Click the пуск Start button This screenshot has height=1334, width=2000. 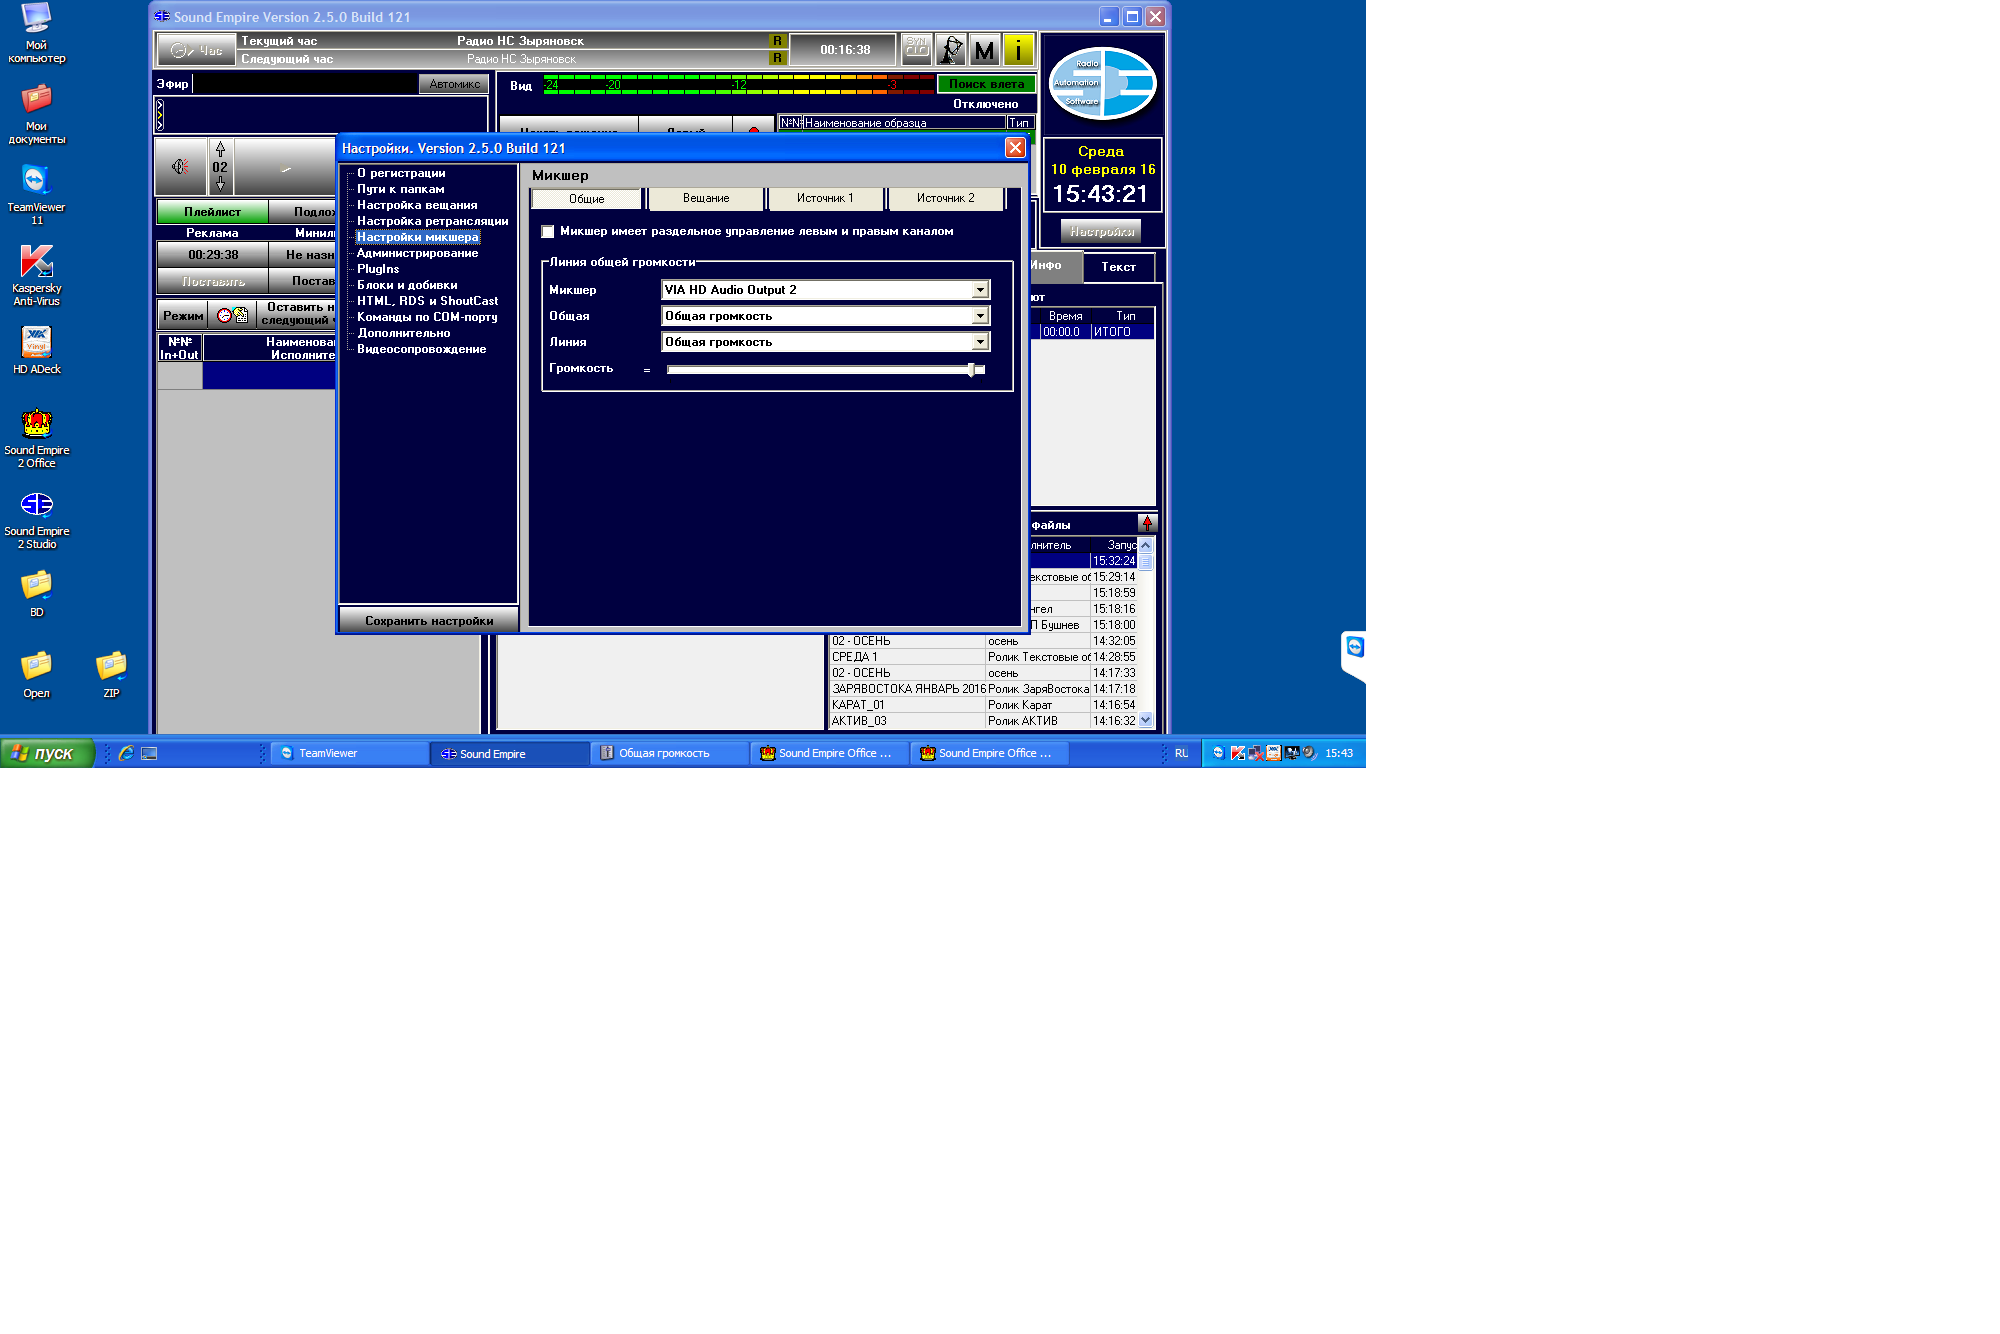47,753
